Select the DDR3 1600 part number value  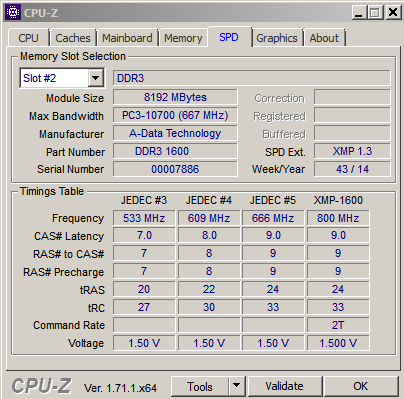click(x=175, y=151)
